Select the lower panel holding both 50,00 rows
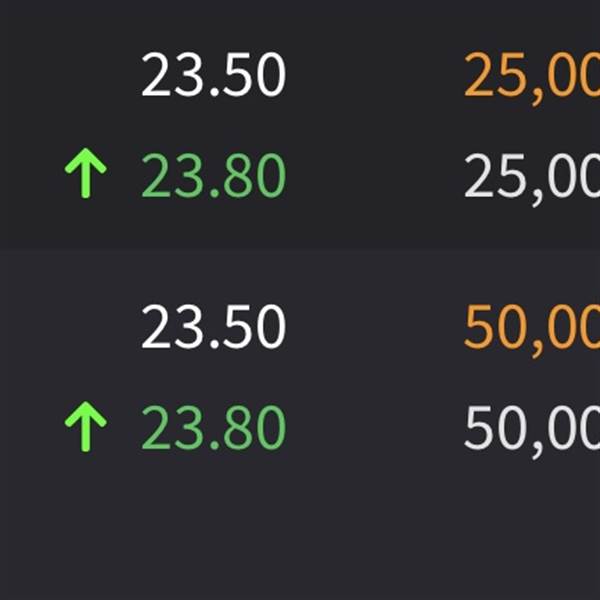The width and height of the screenshot is (600, 600). [300, 425]
